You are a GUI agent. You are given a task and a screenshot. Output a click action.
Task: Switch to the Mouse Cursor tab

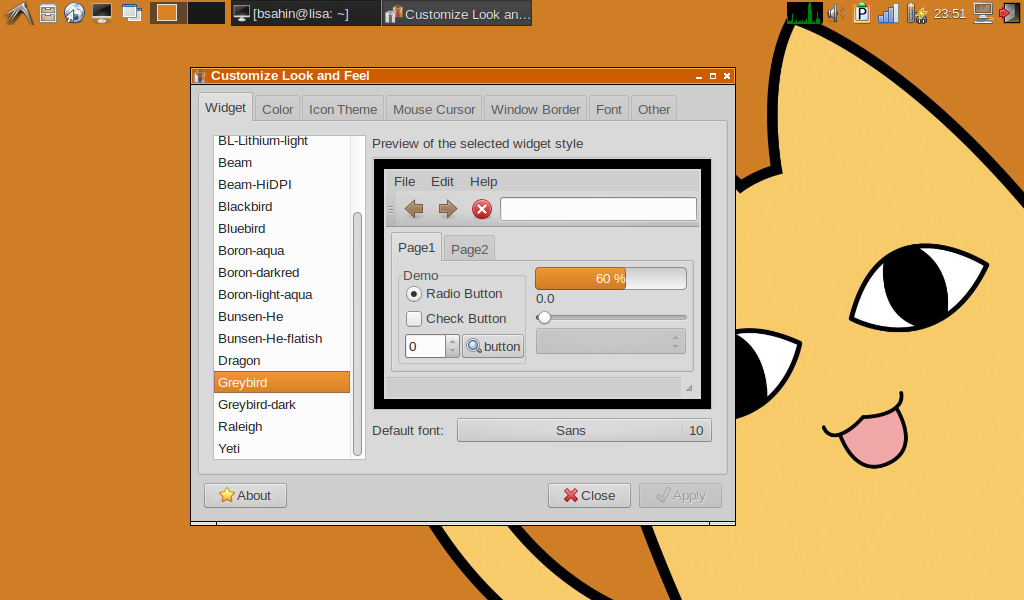[434, 110]
